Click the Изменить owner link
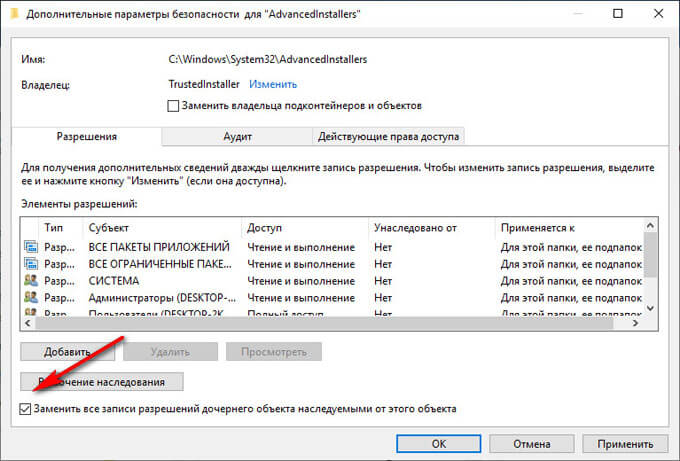Image resolution: width=680 pixels, height=461 pixels. [273, 84]
